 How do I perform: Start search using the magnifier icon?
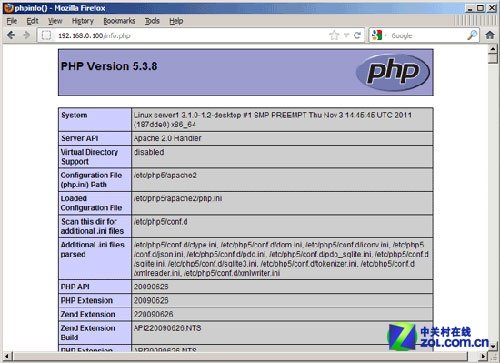[x=472, y=35]
